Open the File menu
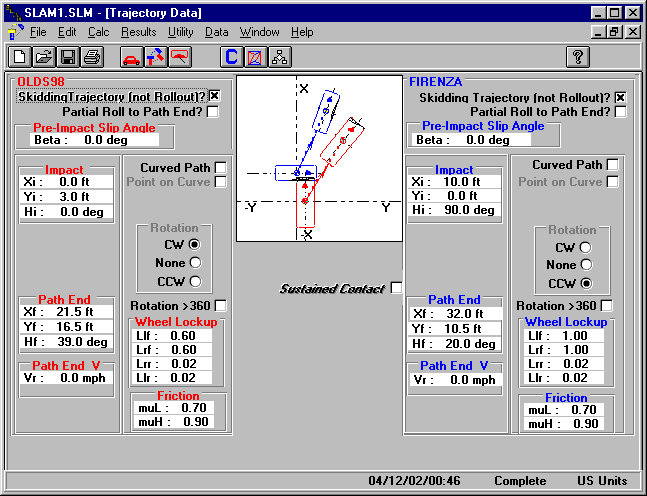The width and height of the screenshot is (647, 496). click(x=38, y=32)
